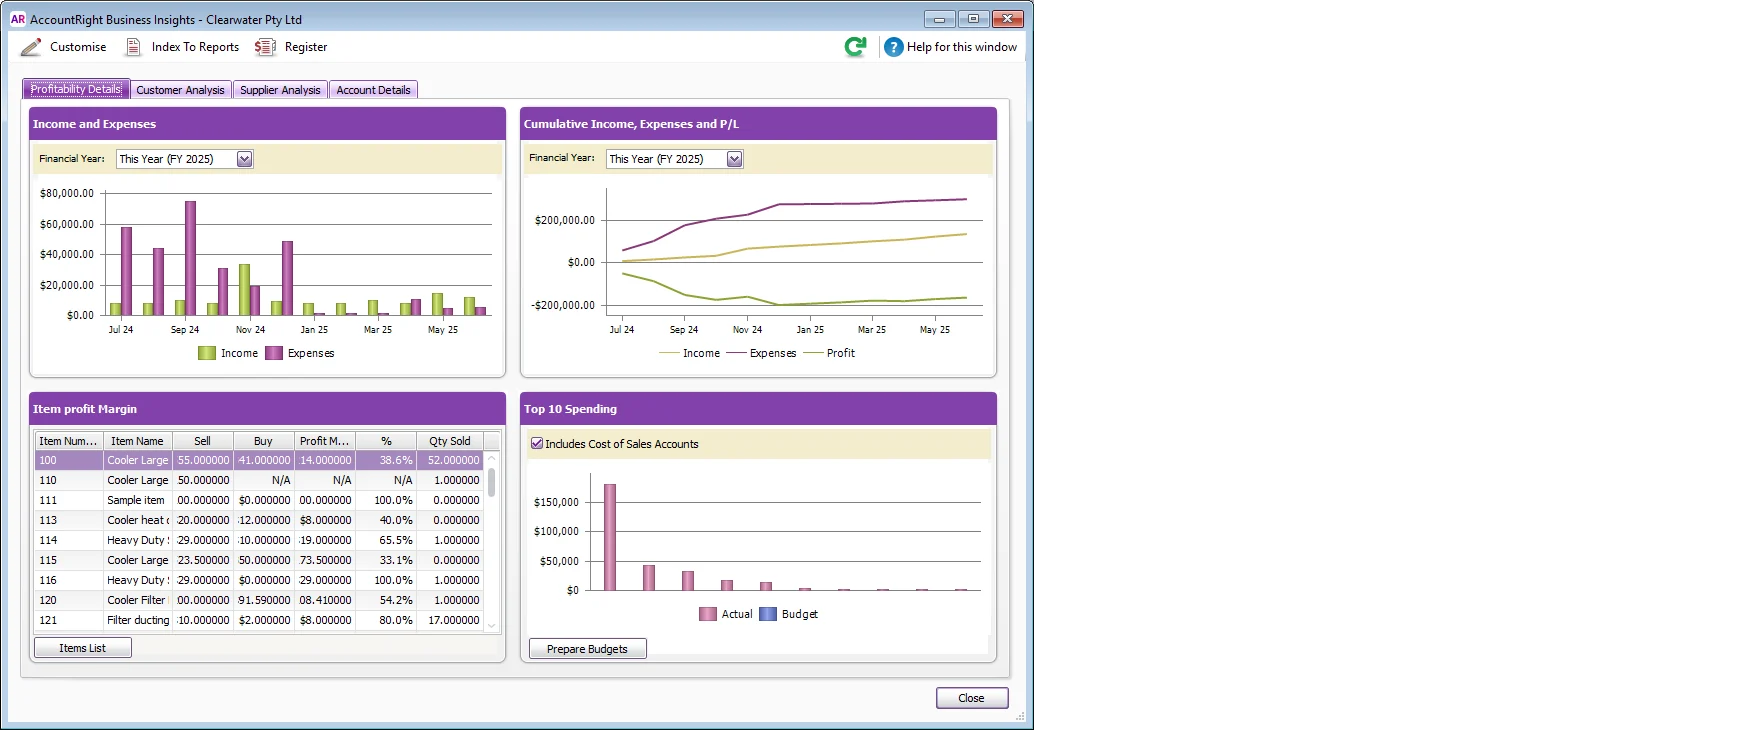
Task: Open Customise in the toolbar
Action: click(78, 47)
